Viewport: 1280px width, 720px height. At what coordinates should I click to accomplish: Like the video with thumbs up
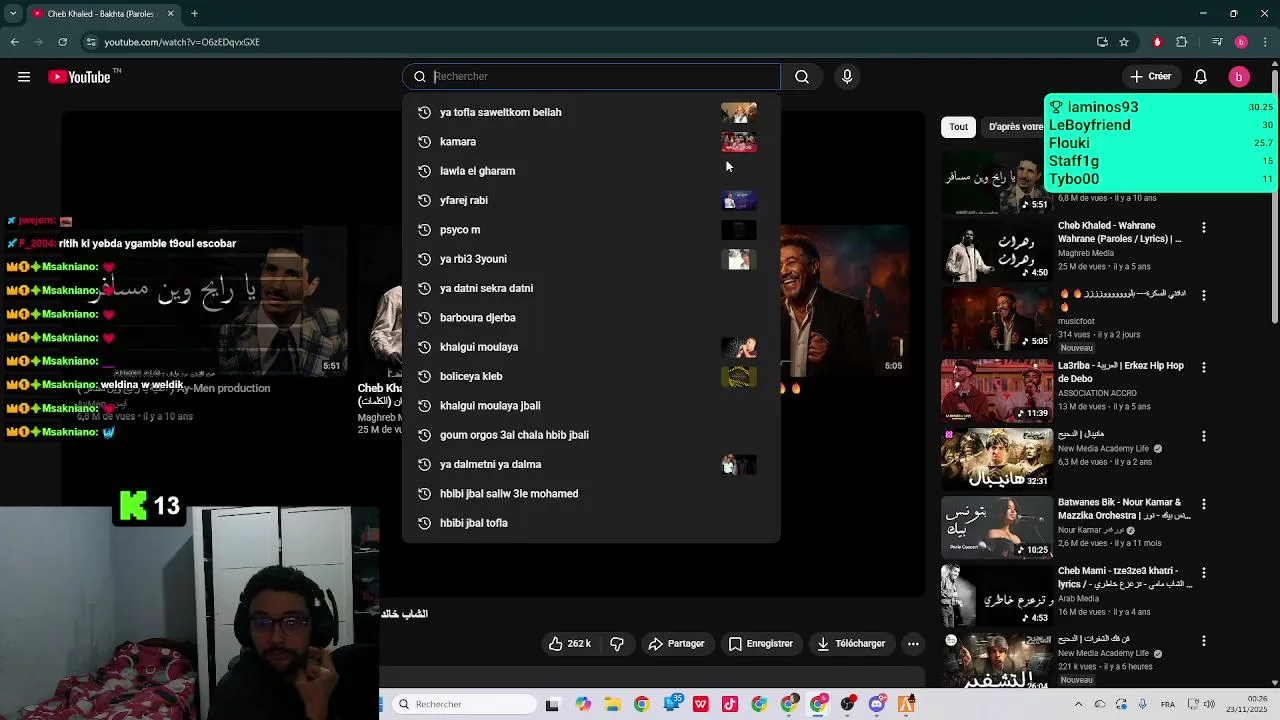(569, 644)
